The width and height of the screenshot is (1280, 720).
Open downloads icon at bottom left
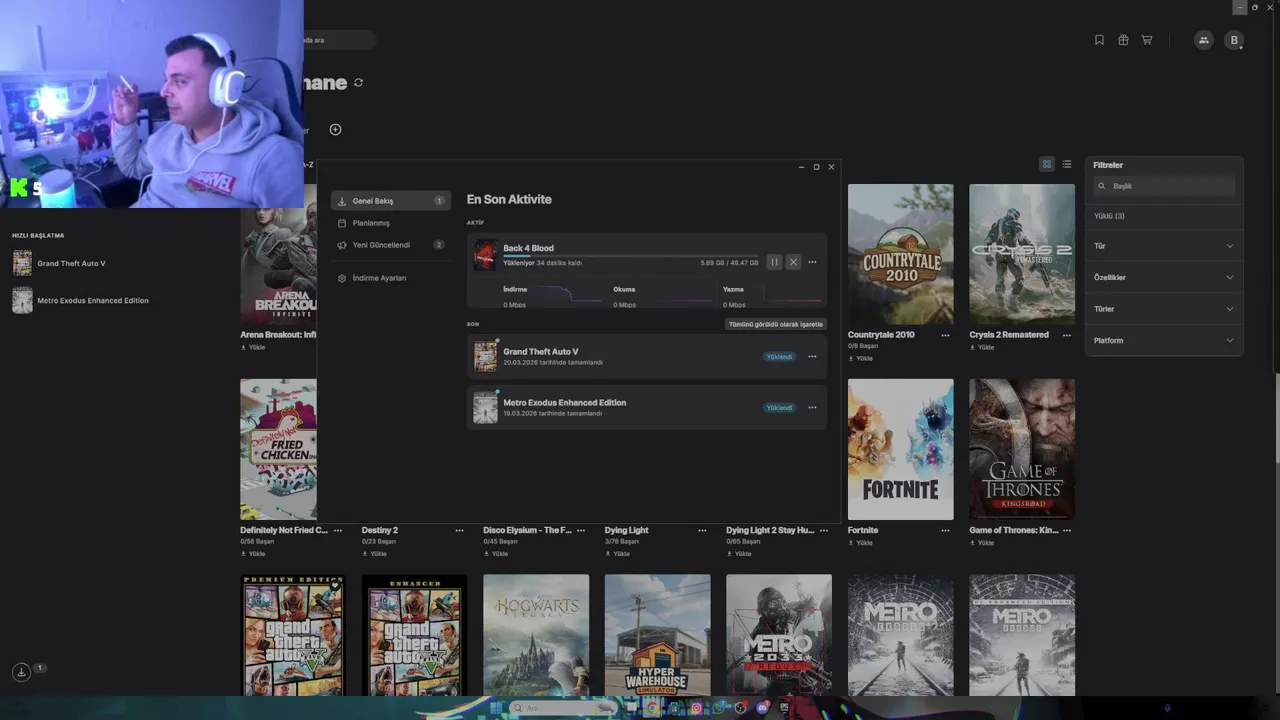(x=21, y=672)
